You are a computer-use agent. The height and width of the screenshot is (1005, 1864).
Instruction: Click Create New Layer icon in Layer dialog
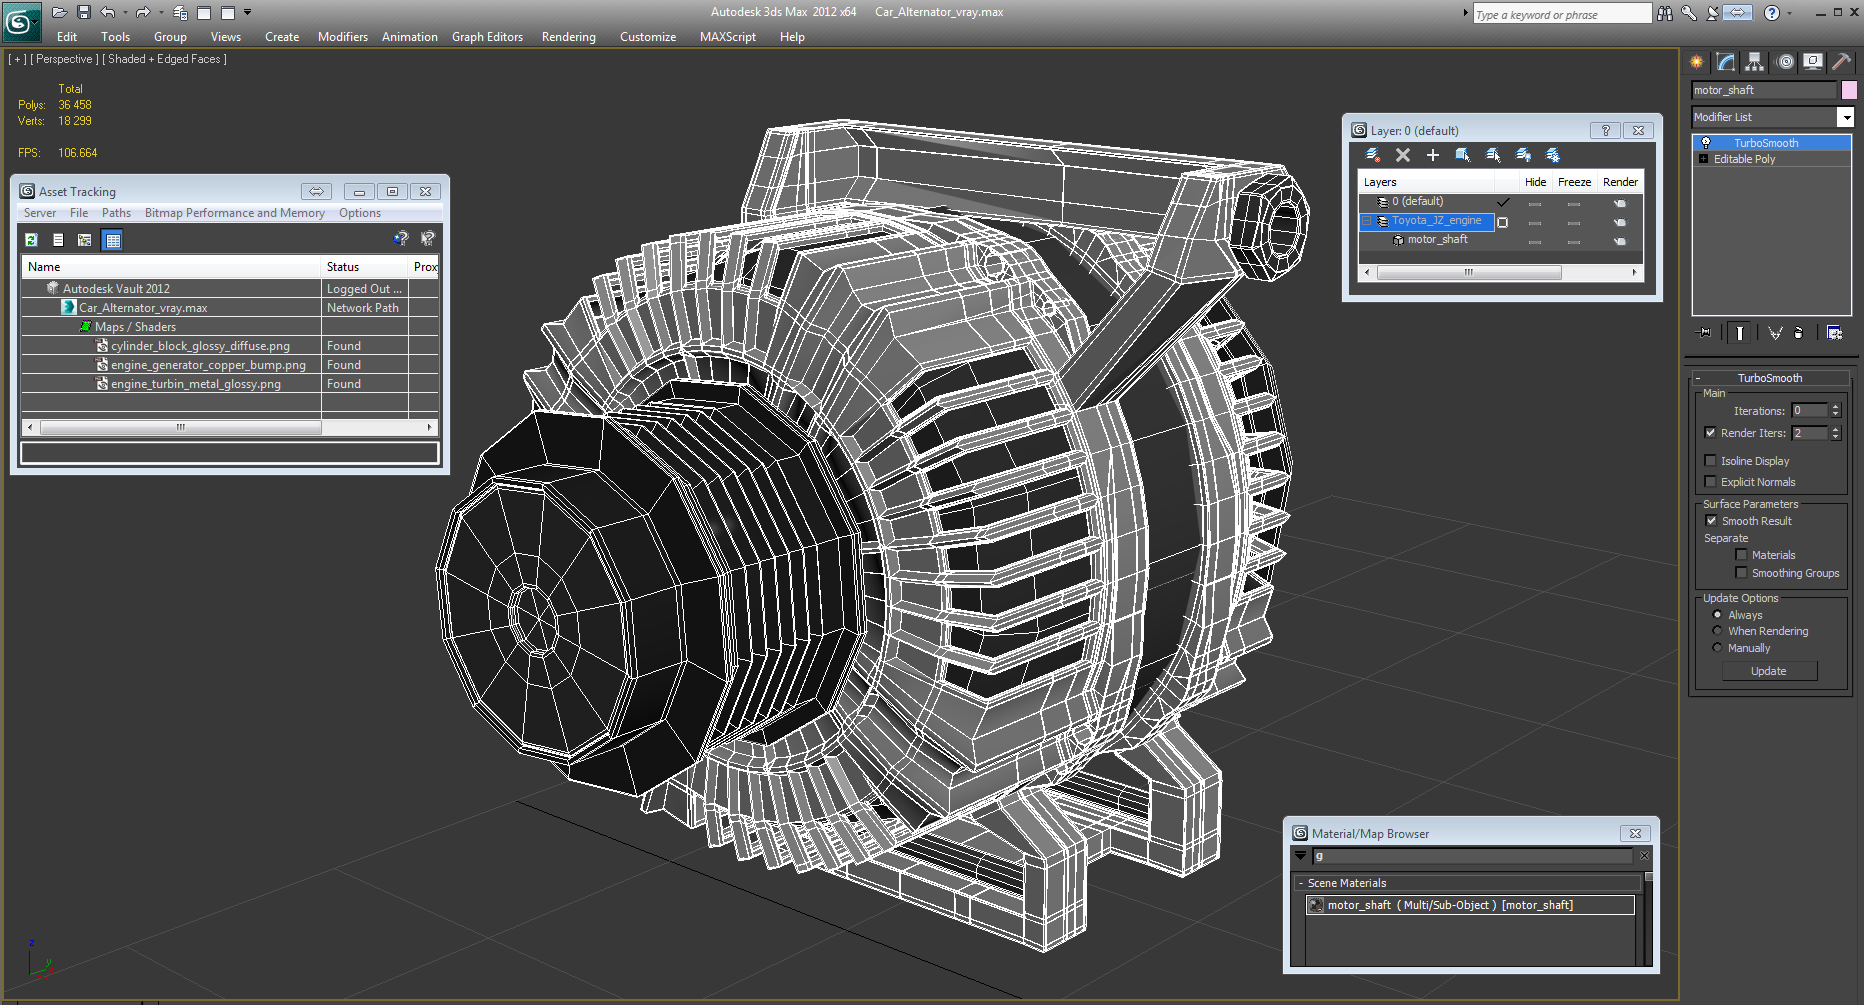click(x=1373, y=155)
